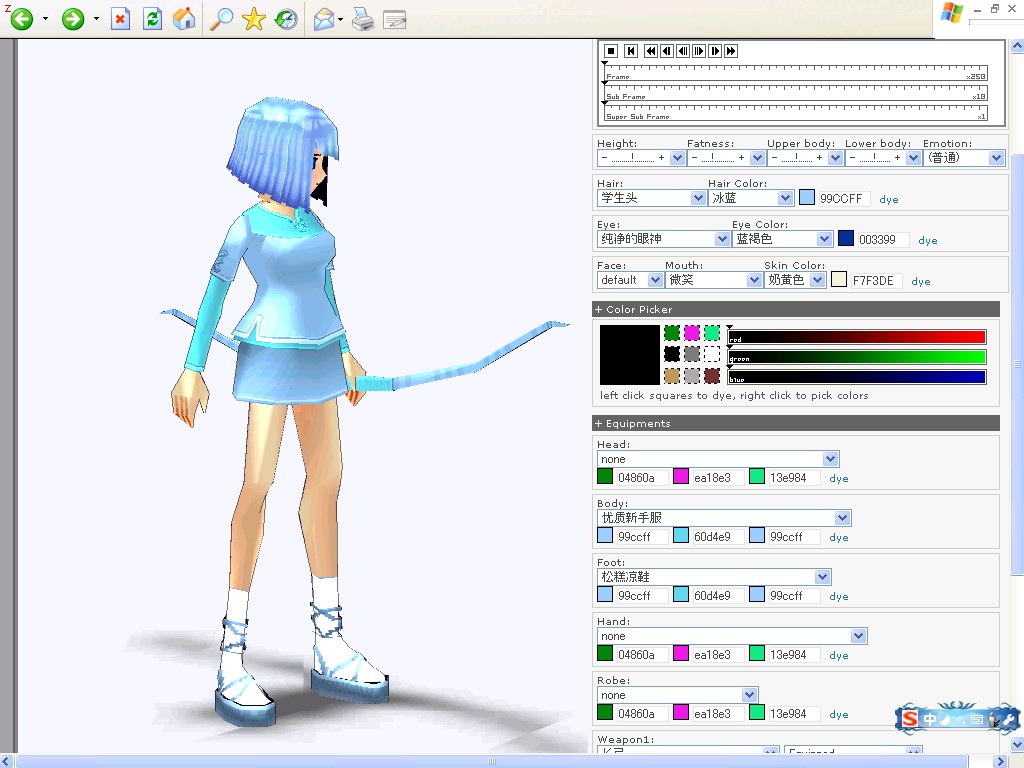Collapse the Equipments section header
Viewport: 1024px width, 768px height.
(x=796, y=423)
